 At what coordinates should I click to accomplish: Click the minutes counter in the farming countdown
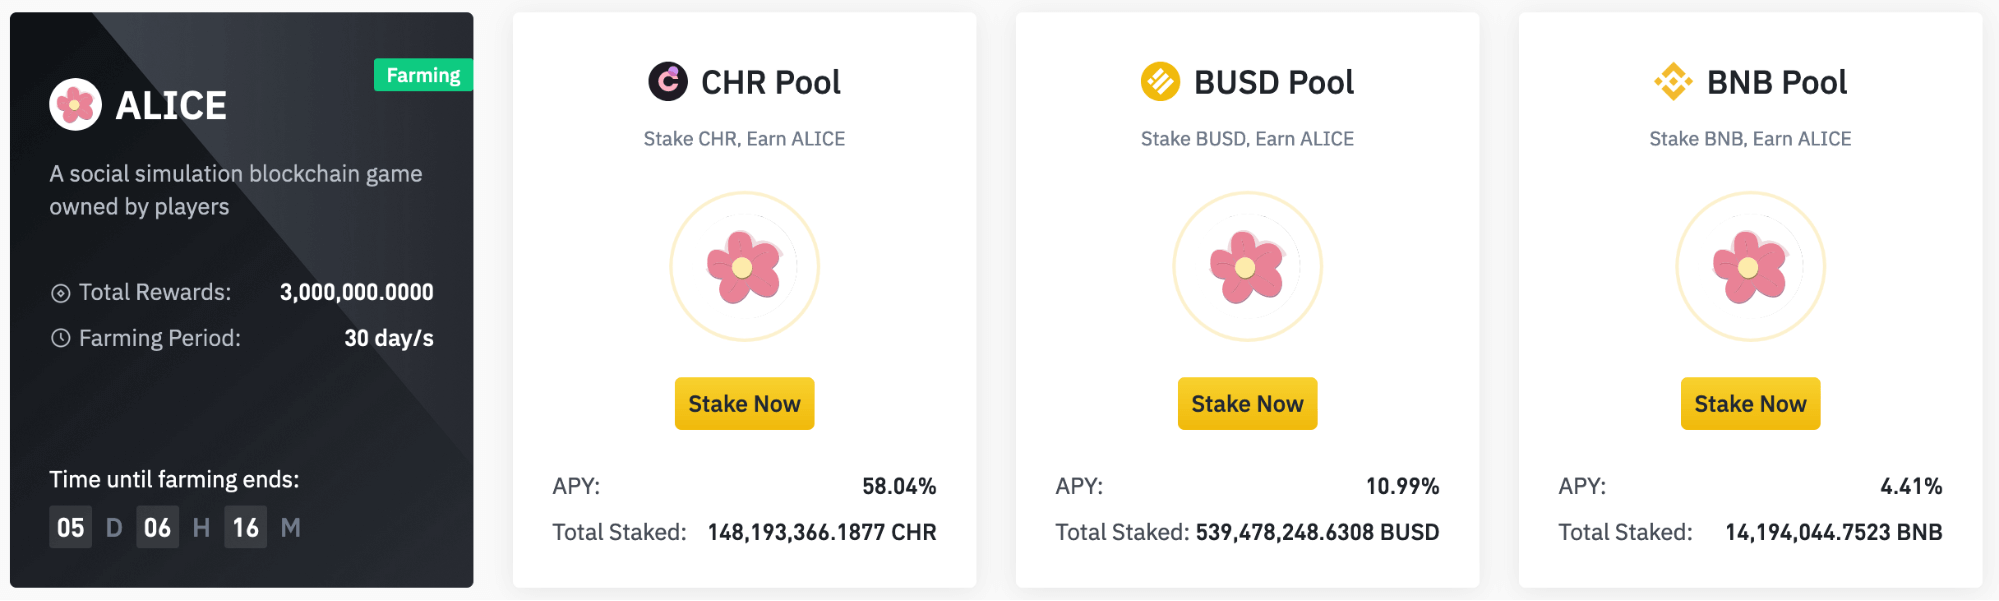click(x=248, y=527)
